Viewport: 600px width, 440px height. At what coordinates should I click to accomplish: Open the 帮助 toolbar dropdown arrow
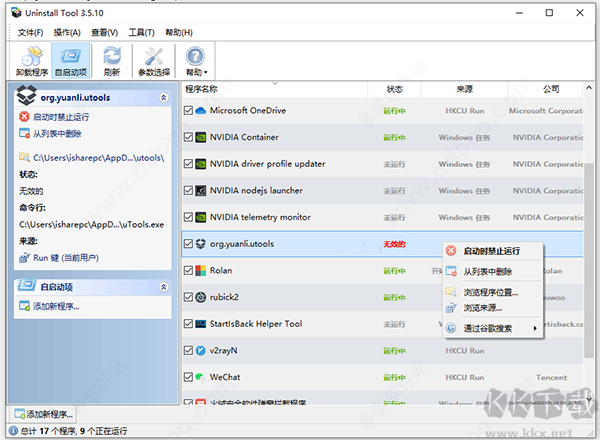coord(205,72)
